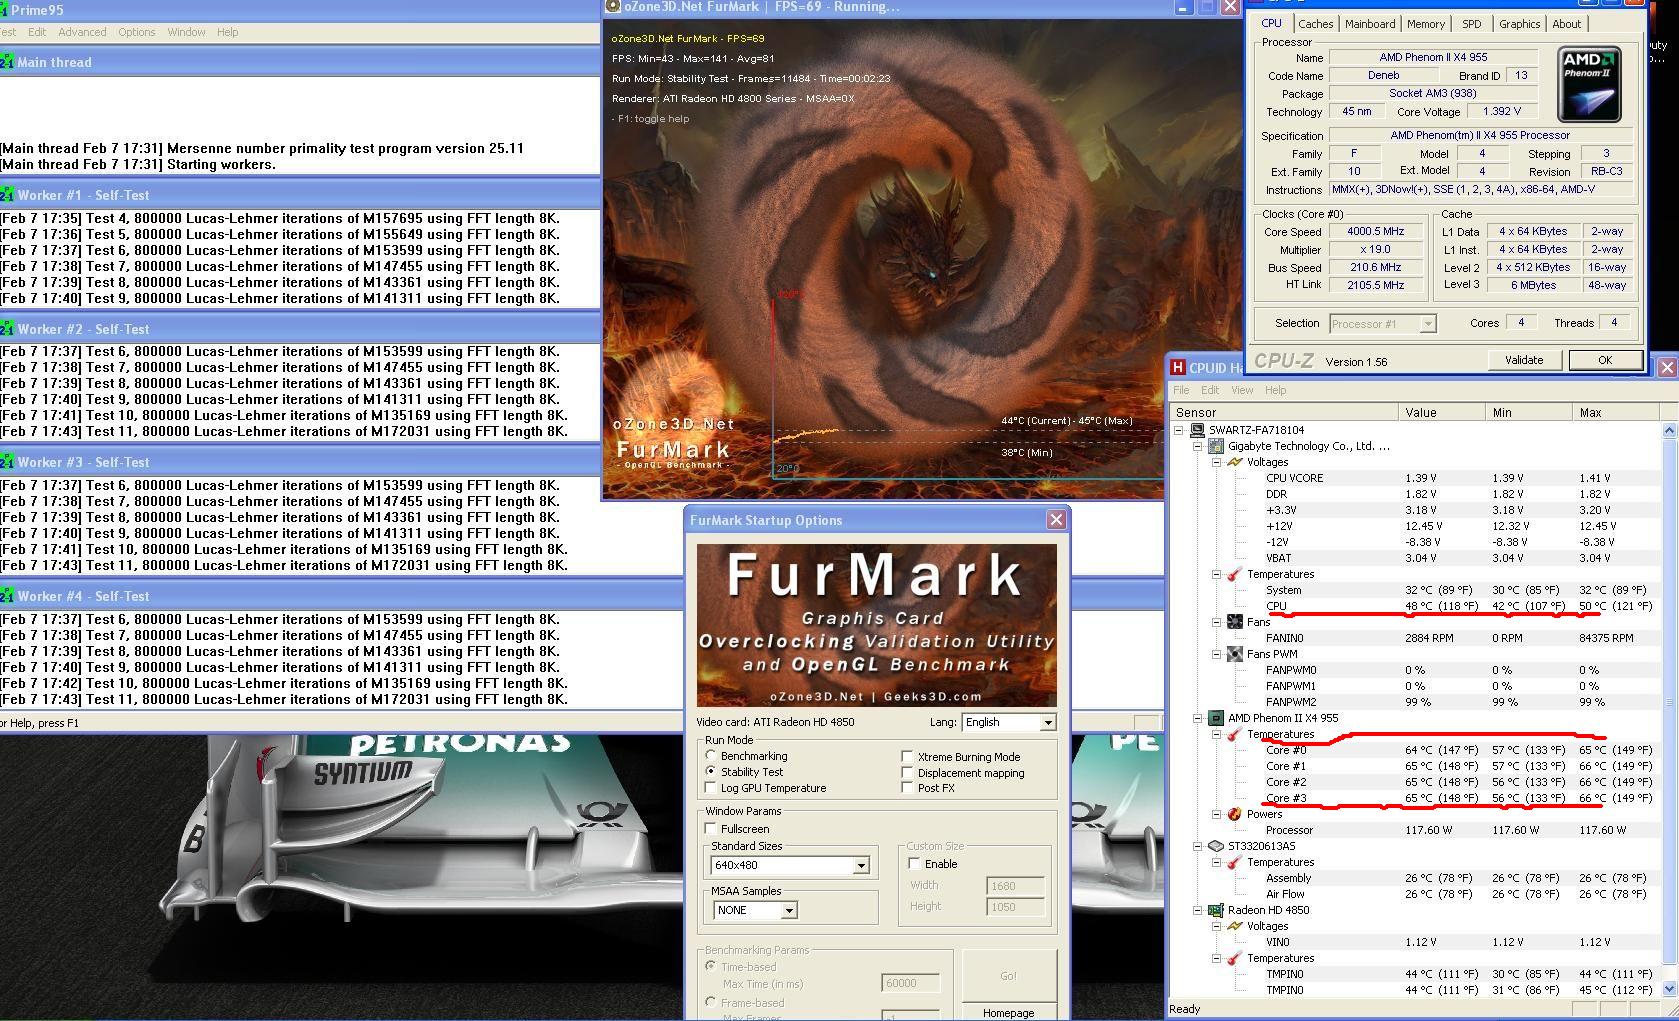Open the Prime95 Options menu
Screen dimensions: 1679x1021
coord(136,32)
